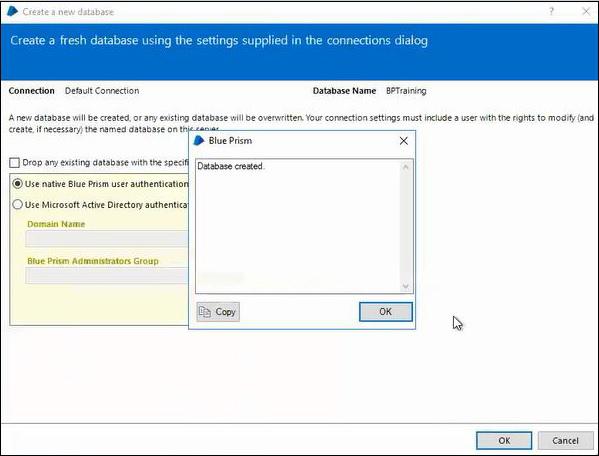Click the Blue Prism Administrators Group label
599x456 pixels.
click(x=93, y=261)
